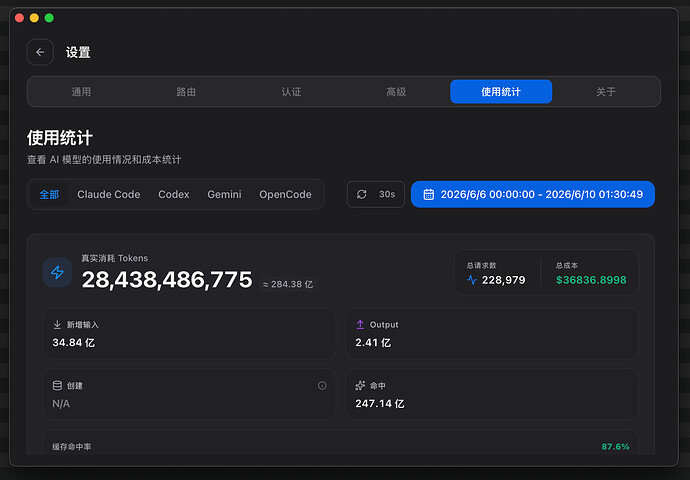
Task: Click the info icon in the 创建 card
Action: point(322,385)
